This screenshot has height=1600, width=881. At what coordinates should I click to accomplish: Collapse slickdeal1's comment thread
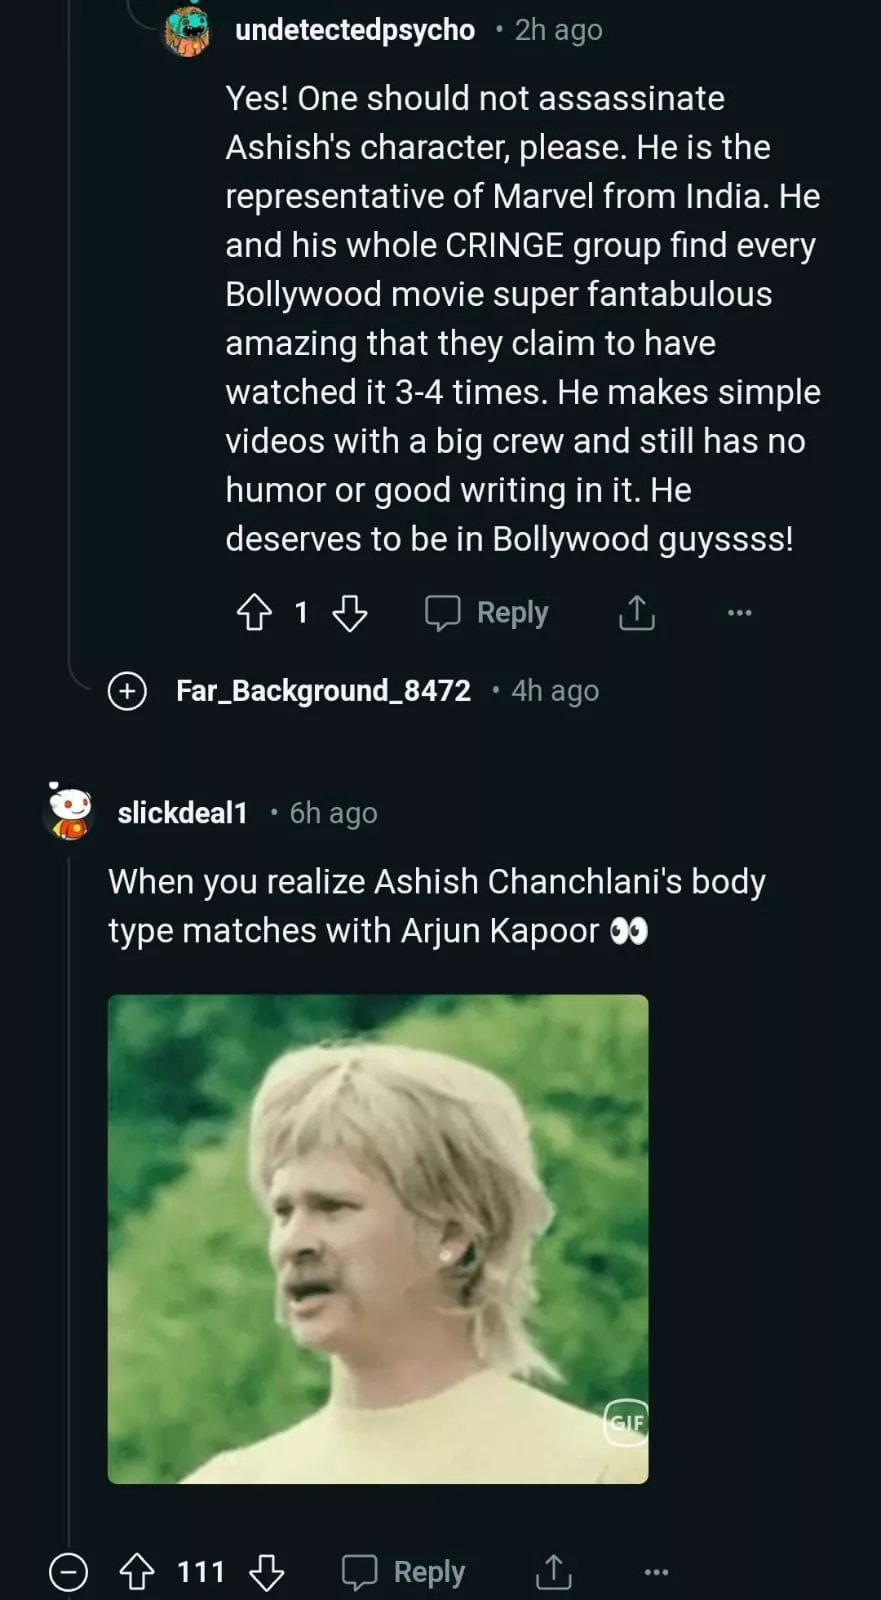[68, 1571]
